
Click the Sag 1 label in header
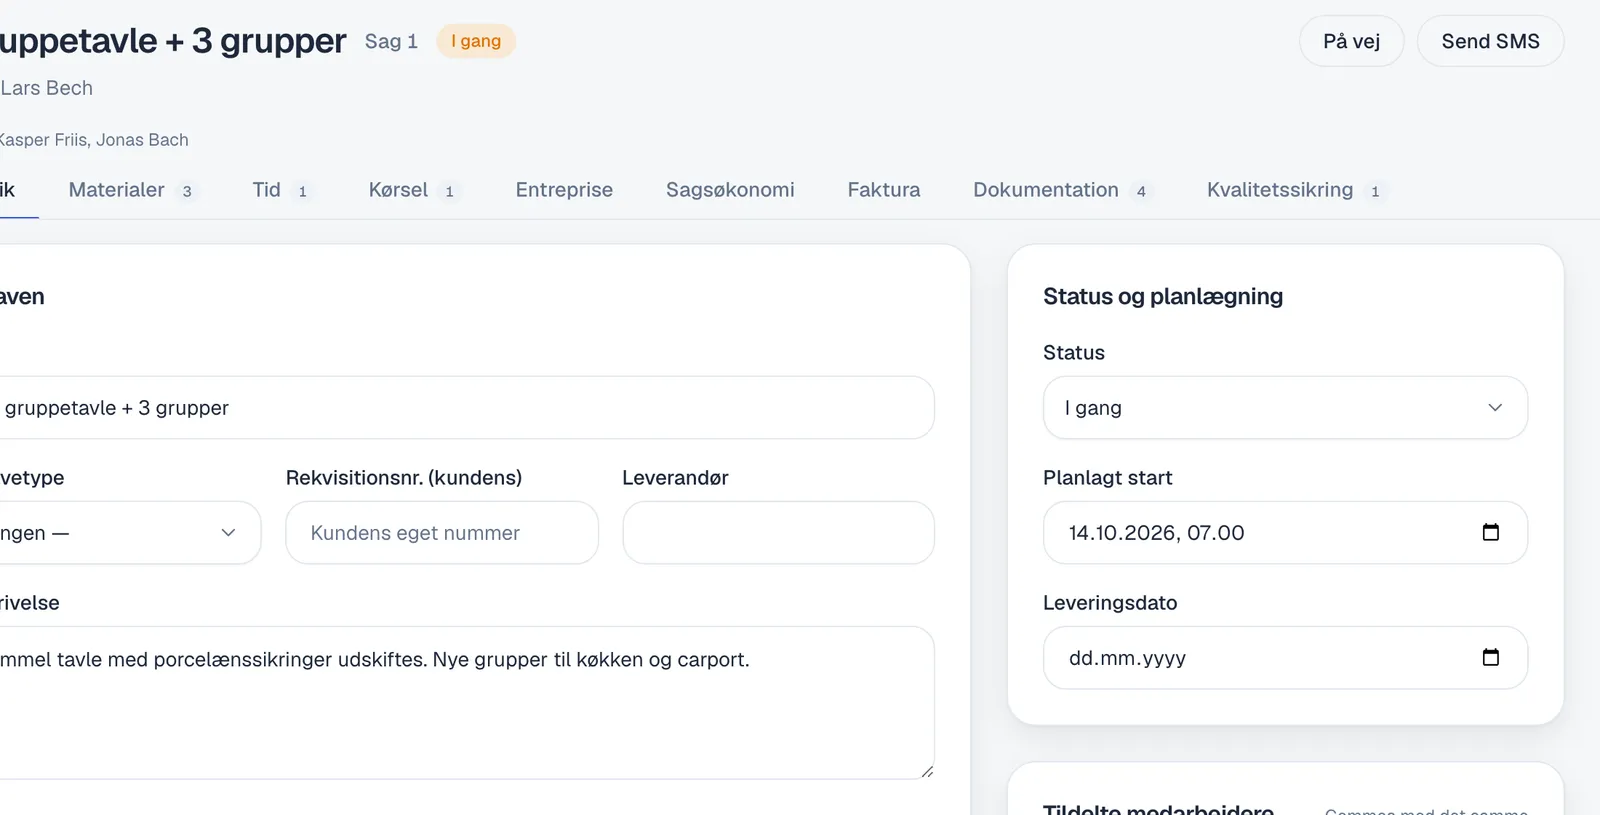click(391, 41)
